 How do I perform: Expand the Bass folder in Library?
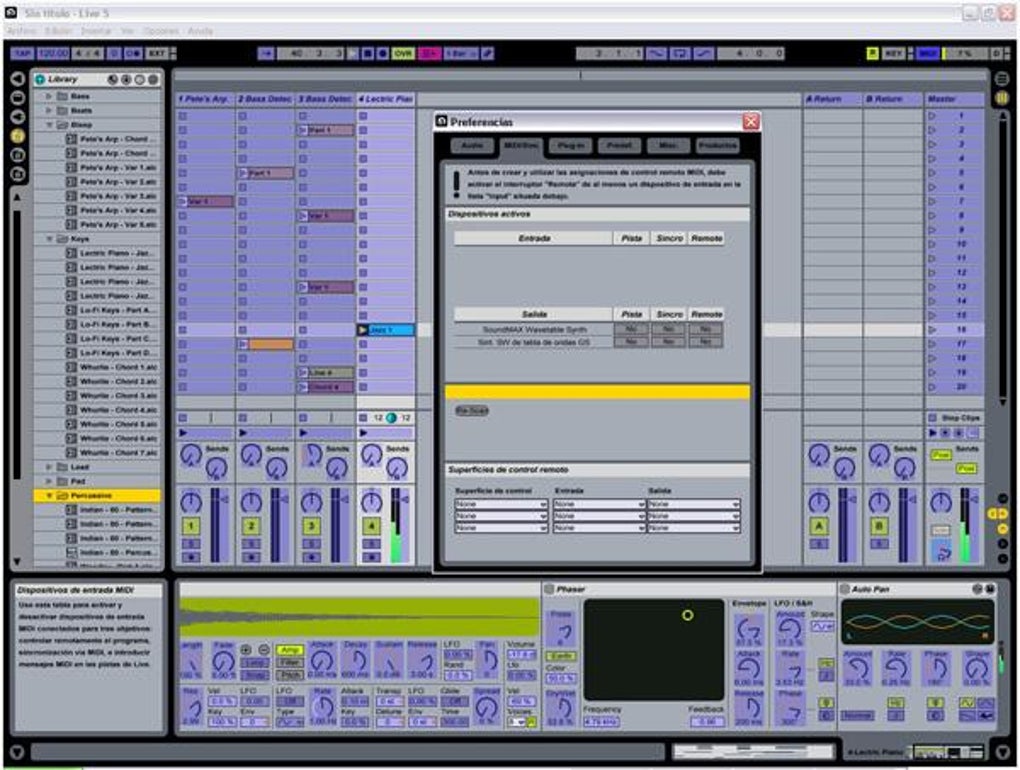[49, 96]
